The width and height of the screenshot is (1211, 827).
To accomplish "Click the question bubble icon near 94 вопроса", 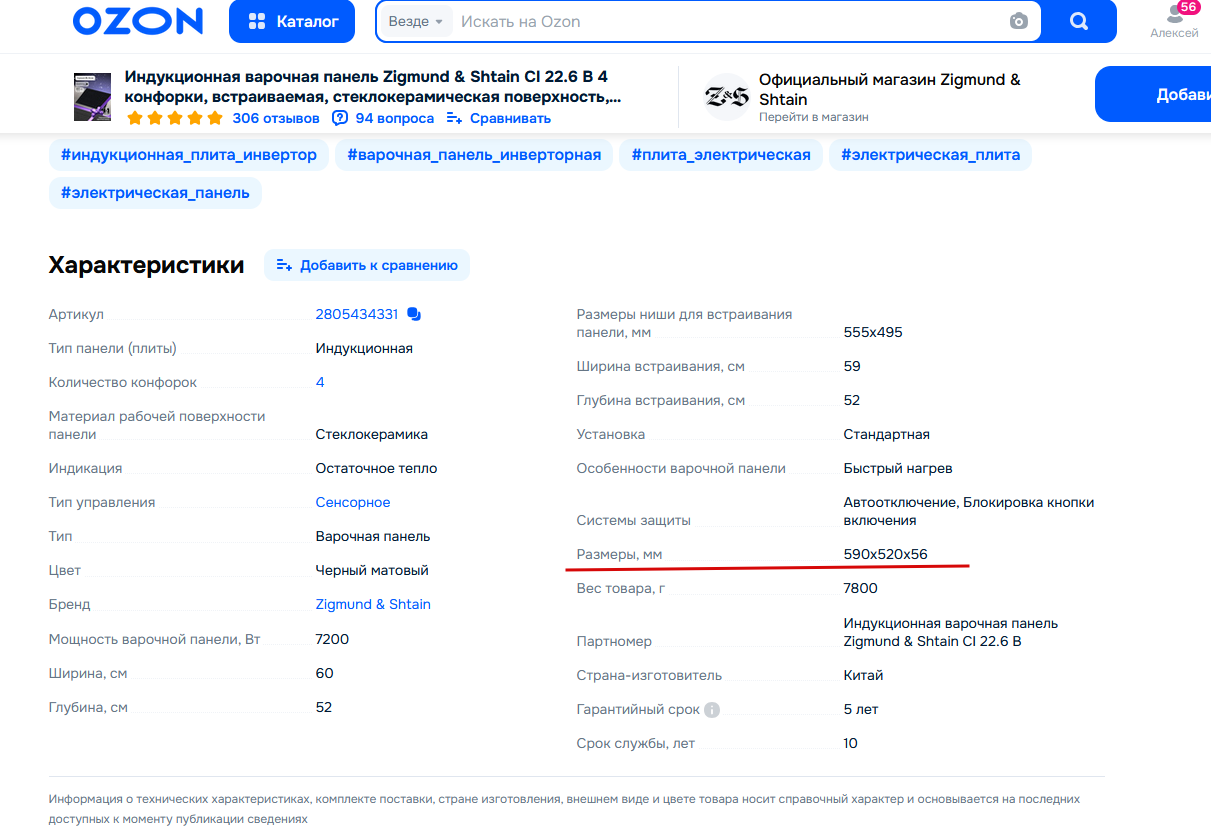I will (340, 118).
